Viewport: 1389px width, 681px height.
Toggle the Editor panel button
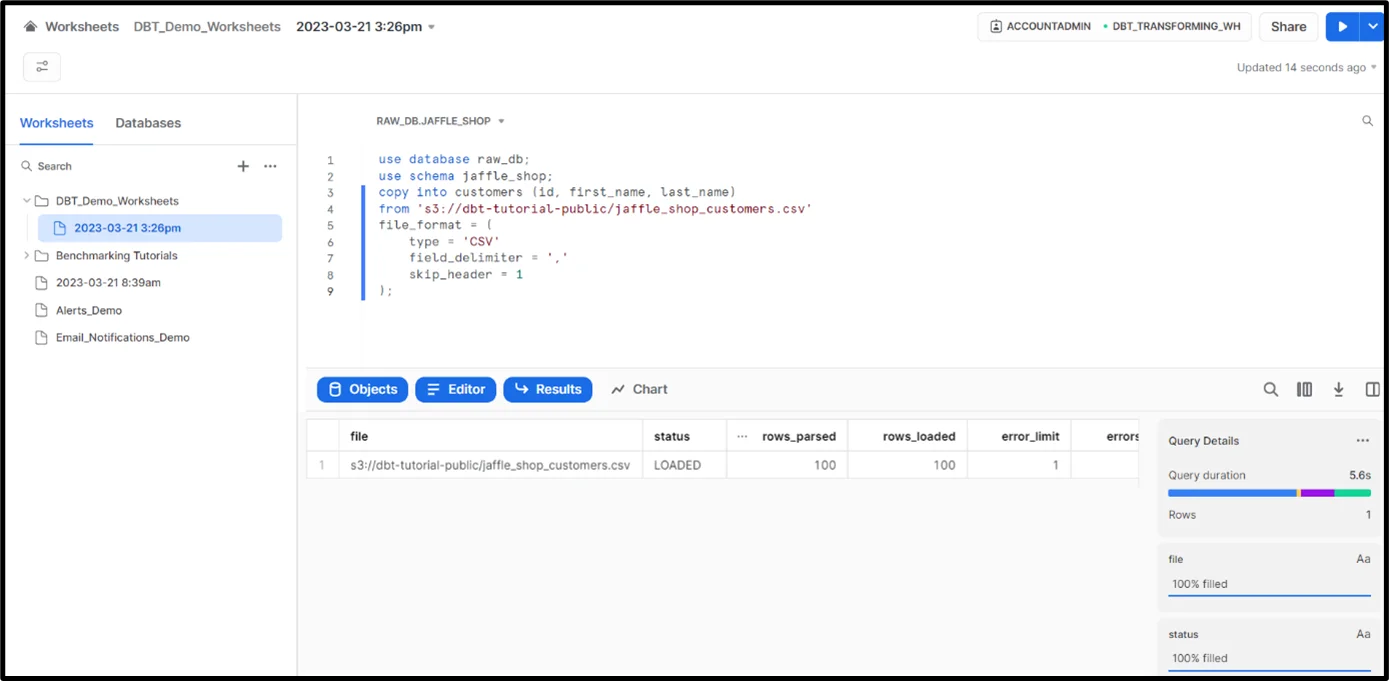[x=455, y=390]
